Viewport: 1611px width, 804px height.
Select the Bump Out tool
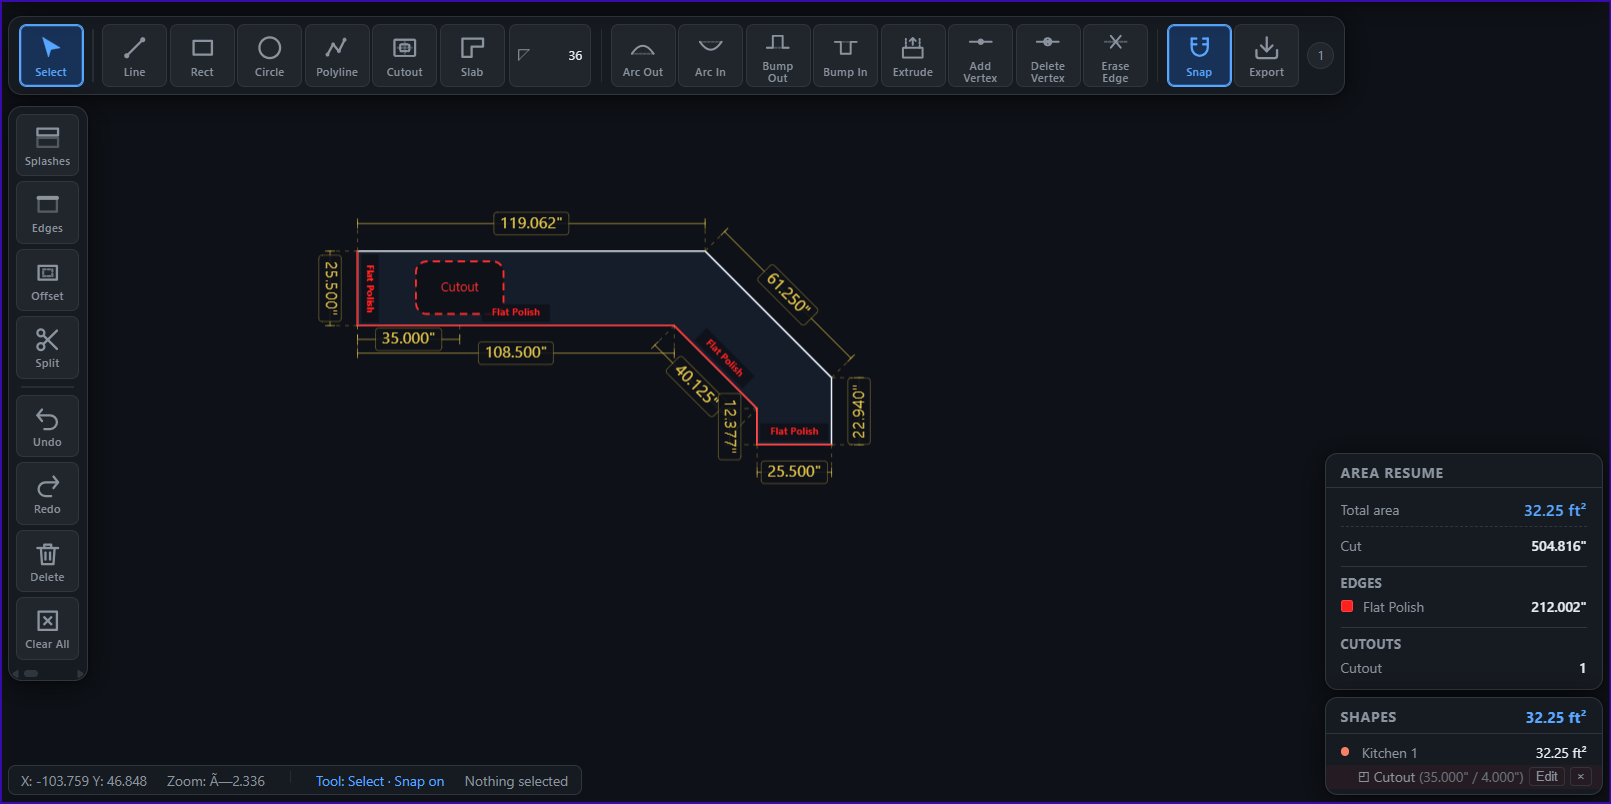[x=778, y=56]
